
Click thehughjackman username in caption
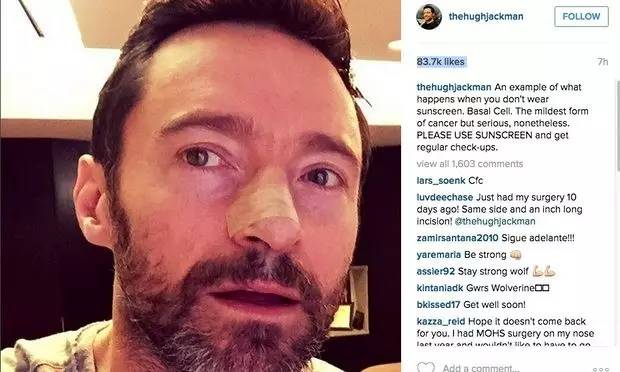coord(454,87)
